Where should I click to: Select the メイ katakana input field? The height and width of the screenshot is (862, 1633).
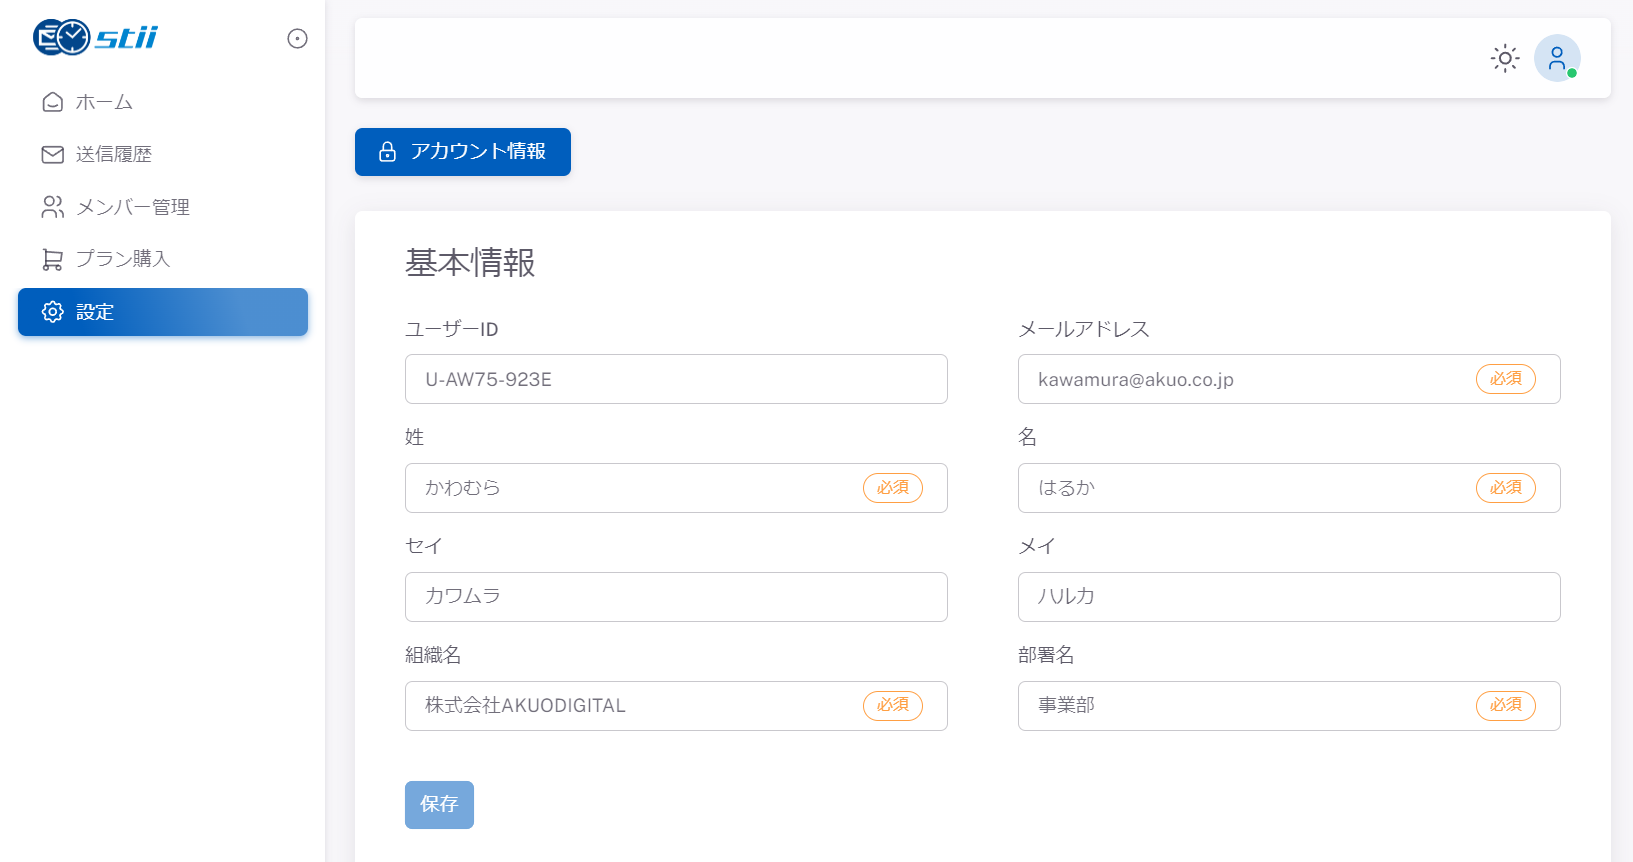1288,597
